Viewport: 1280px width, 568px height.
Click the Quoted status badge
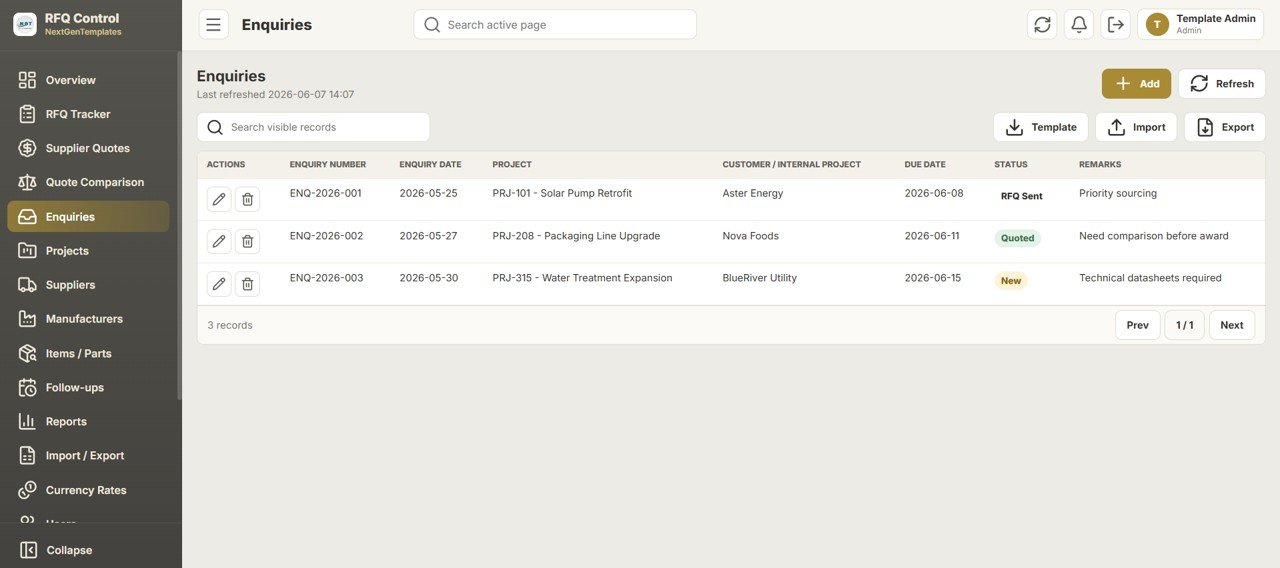(x=1018, y=238)
